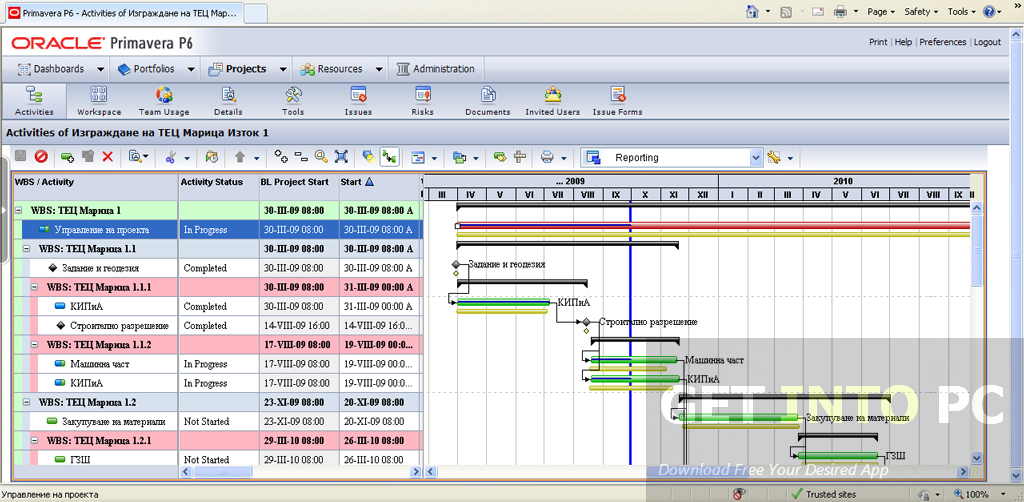Collapse WBS: ТЕЦ Марица 1.1.1 node
Screen dimensions: 1024x502
[34, 287]
